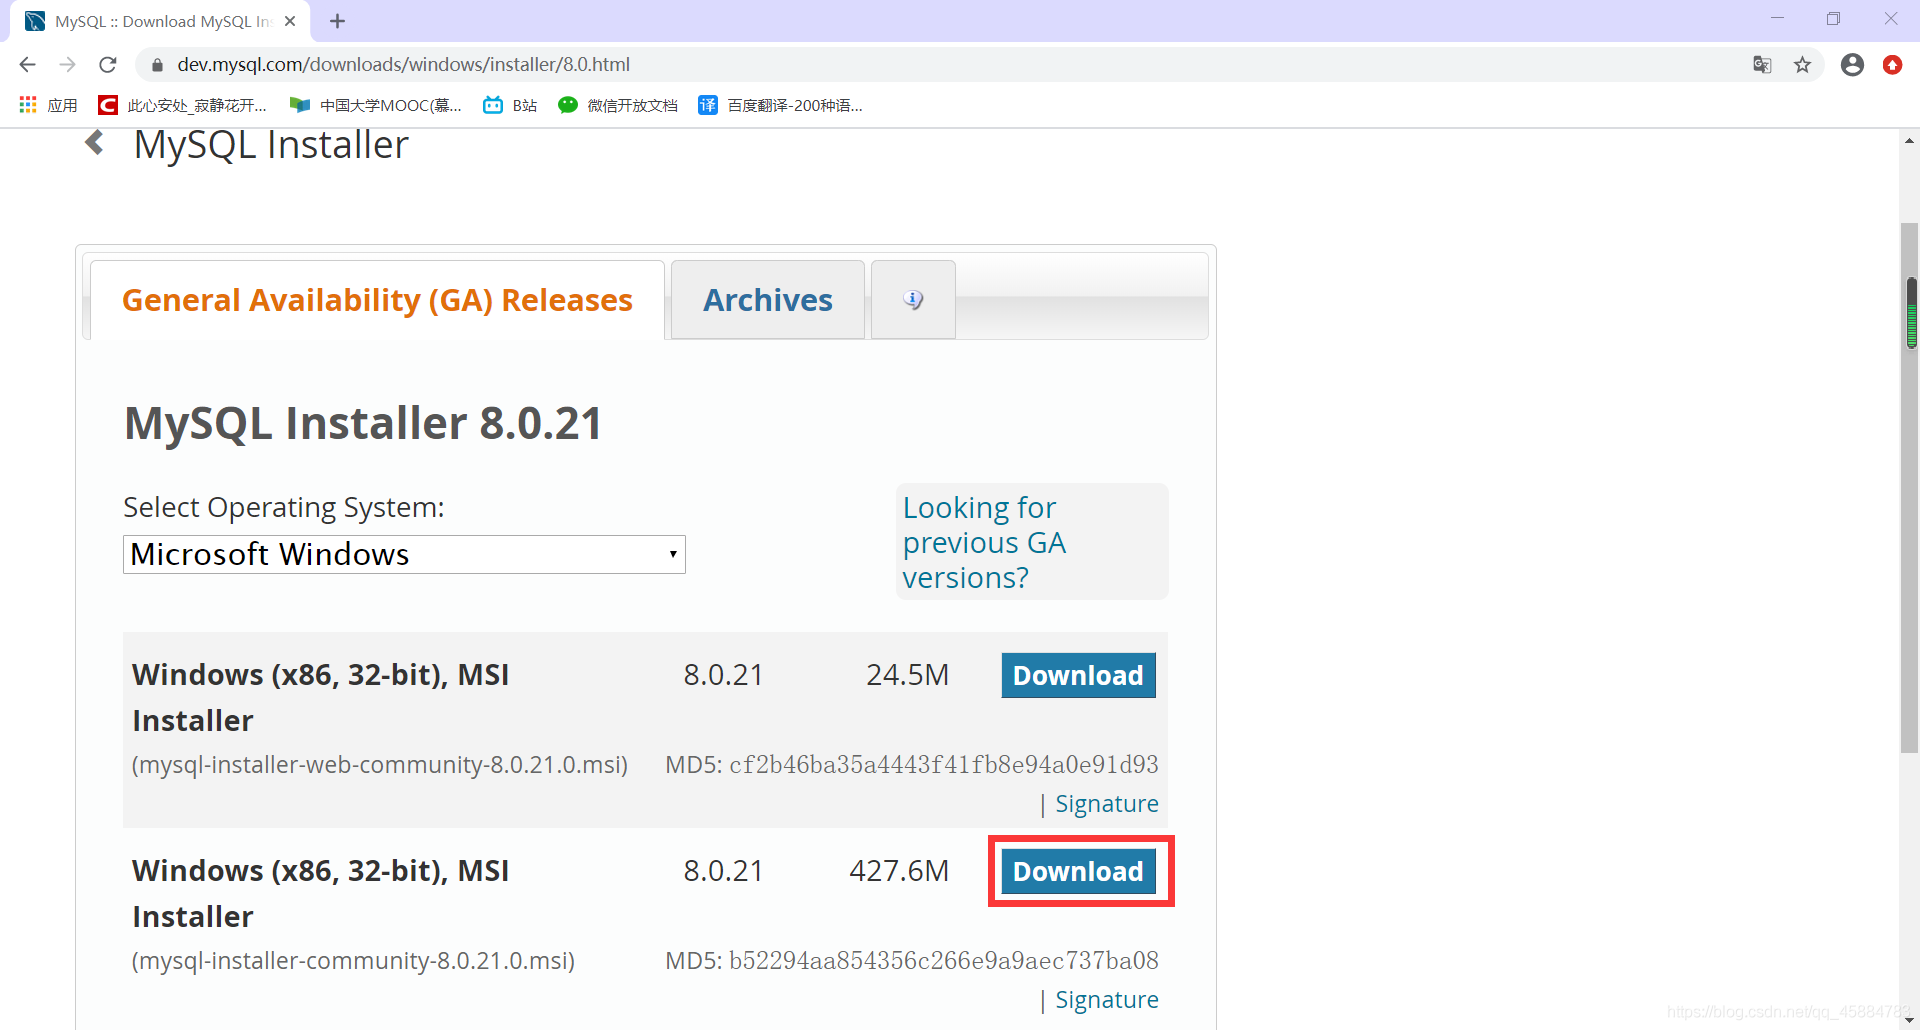Open Signature link for web-community installer
This screenshot has height=1030, width=1920.
pos(1106,804)
